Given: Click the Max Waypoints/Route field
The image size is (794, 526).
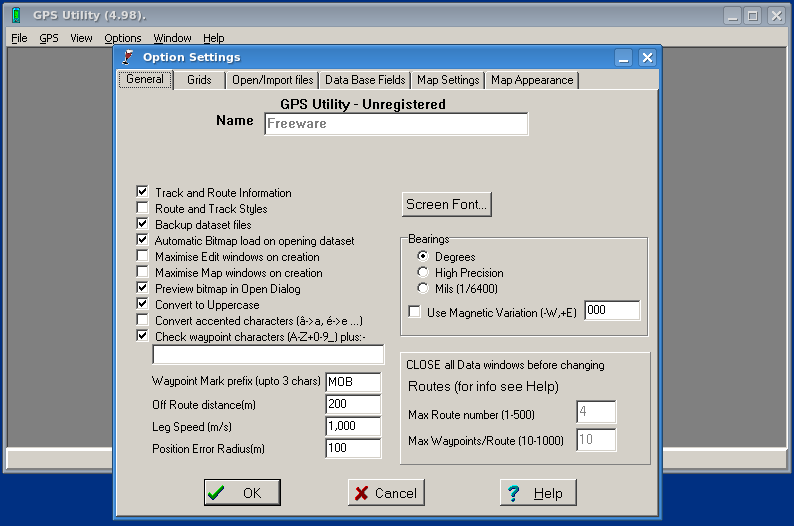Looking at the screenshot, I should coord(596,440).
